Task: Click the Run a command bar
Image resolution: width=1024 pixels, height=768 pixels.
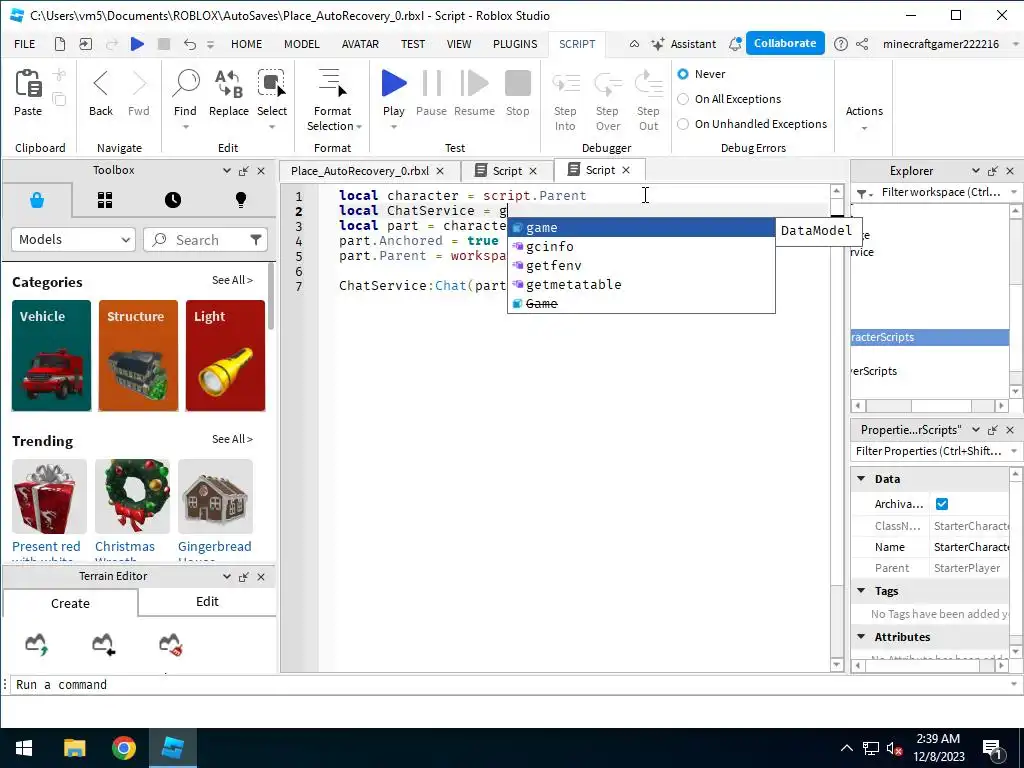Action: (509, 684)
